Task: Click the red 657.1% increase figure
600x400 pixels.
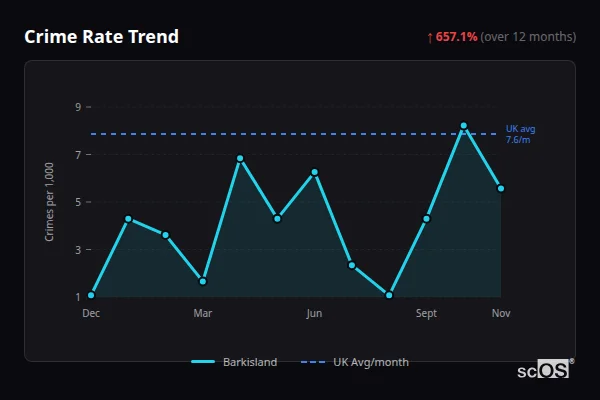Action: tap(456, 37)
